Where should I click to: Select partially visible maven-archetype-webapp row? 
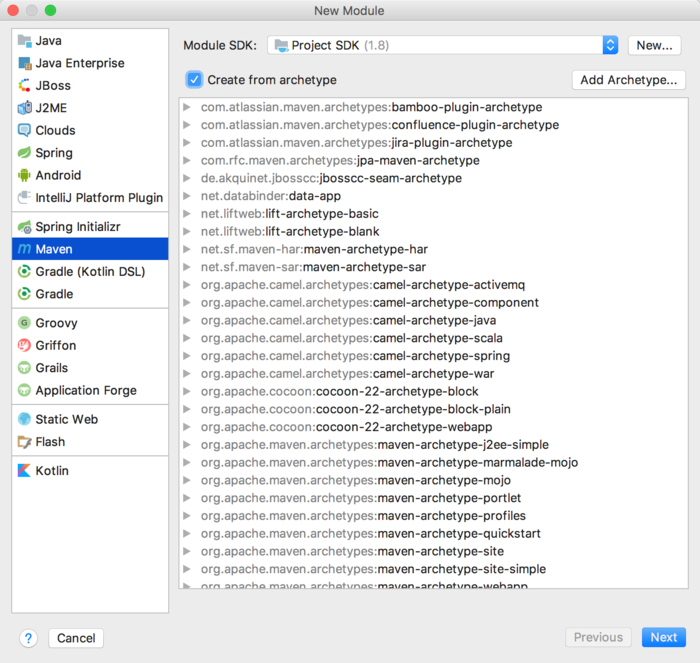433,584
